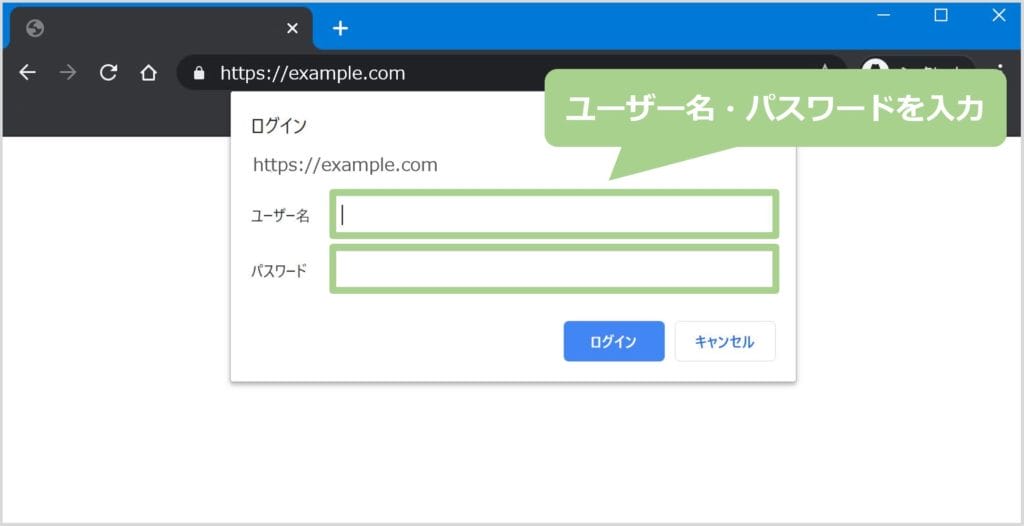Click the forward navigation arrow
1024x526 pixels.
point(68,73)
